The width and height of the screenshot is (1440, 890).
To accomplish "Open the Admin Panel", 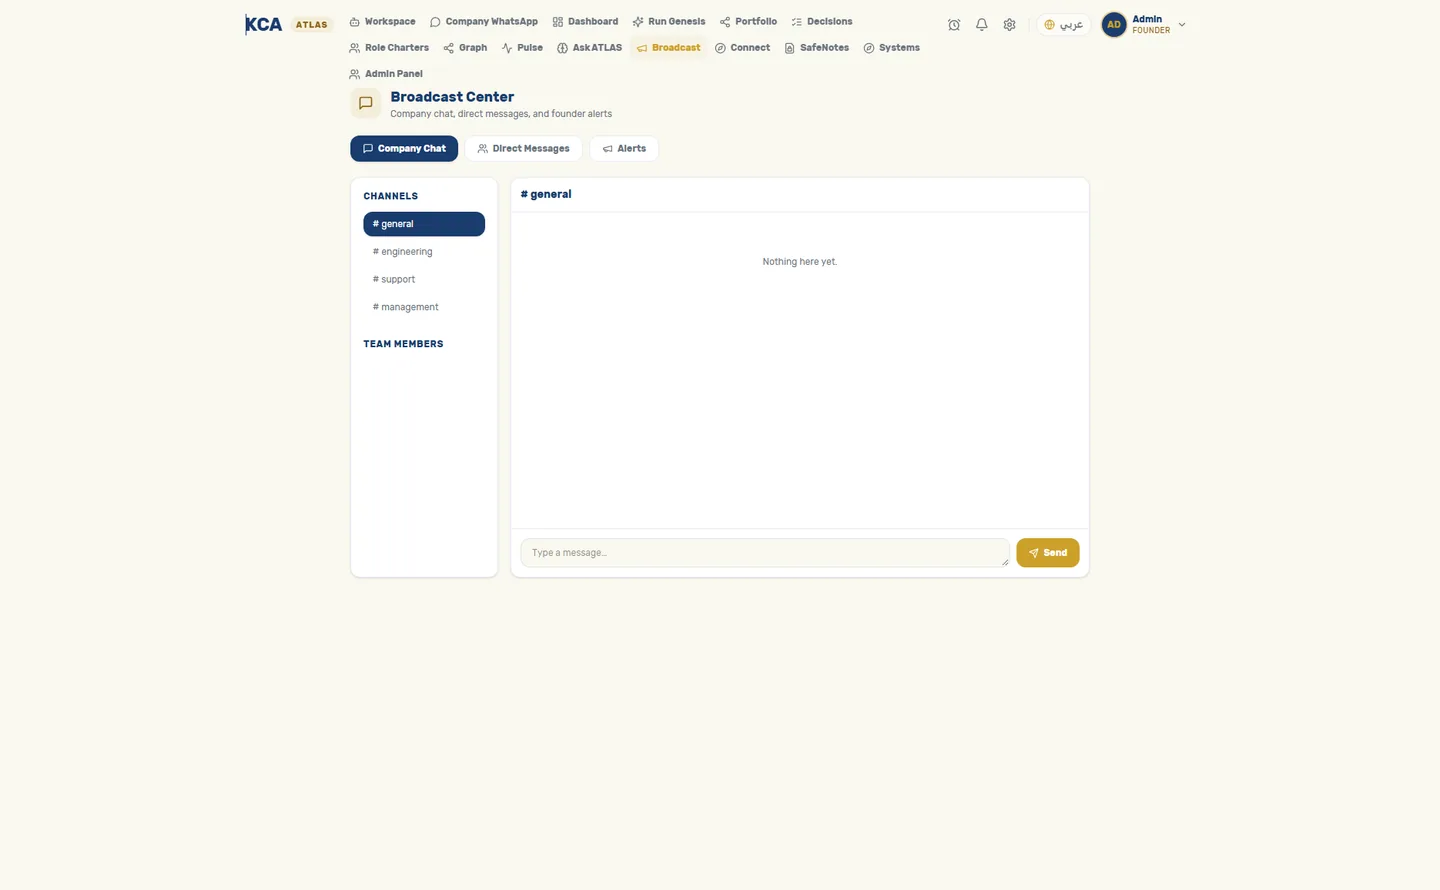I will [x=386, y=74].
